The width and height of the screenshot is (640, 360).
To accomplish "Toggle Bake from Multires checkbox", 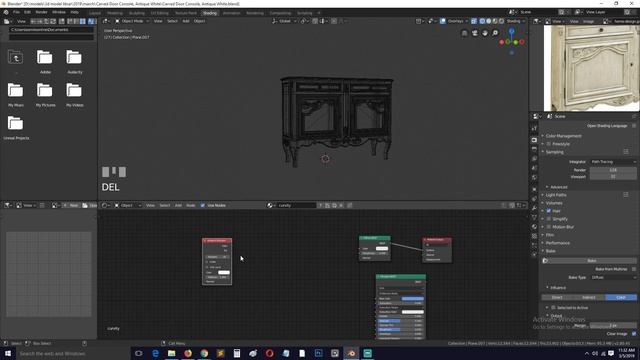I will tap(634, 269).
